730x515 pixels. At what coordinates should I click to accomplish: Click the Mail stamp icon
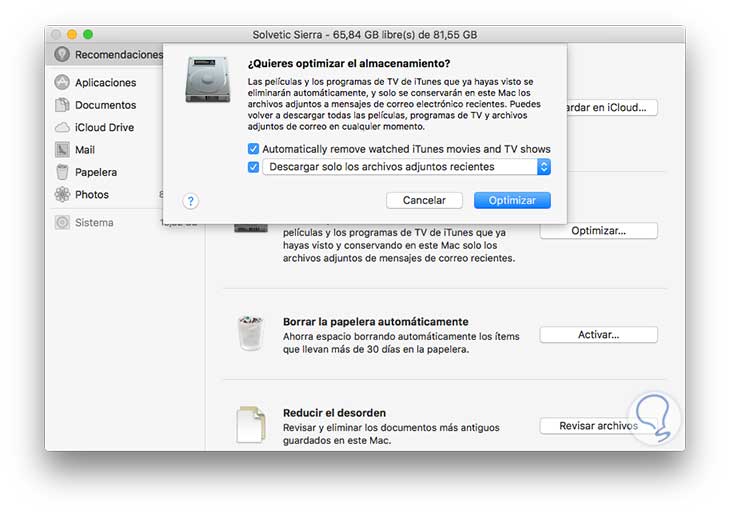click(62, 149)
